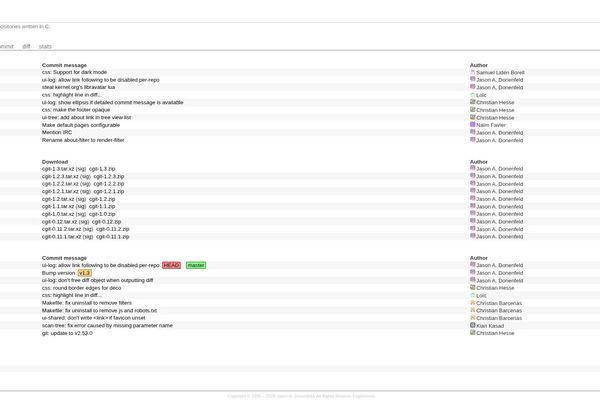This screenshot has height=400, width=600.
Task: Click avatar in the 'Mention IRC' row
Action: (473, 132)
